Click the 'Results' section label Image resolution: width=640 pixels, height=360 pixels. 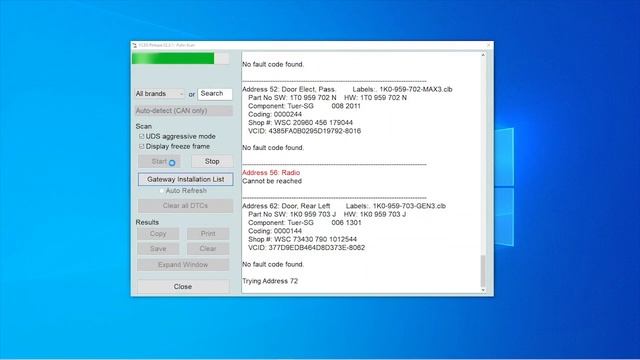(x=147, y=222)
